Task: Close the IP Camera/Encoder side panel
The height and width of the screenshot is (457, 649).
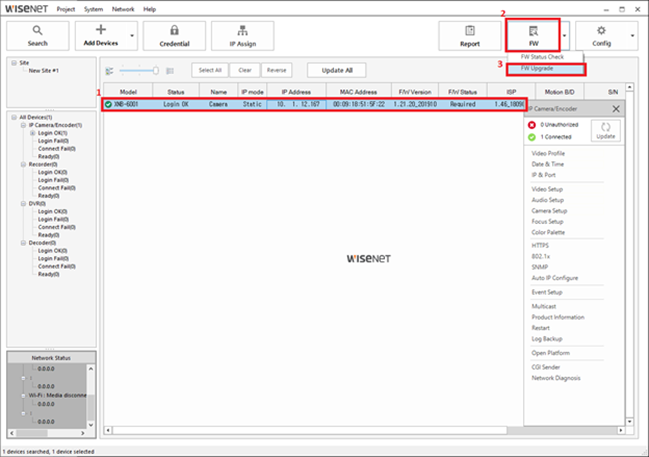Action: coord(615,108)
